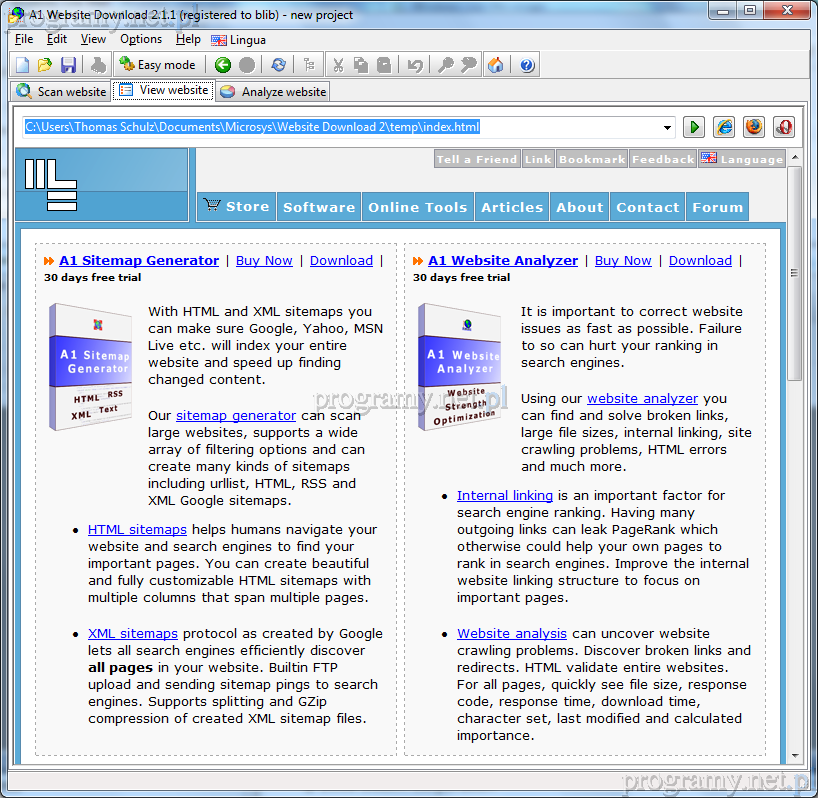
Task: Open page in Internet Explorer icon
Action: 724,127
